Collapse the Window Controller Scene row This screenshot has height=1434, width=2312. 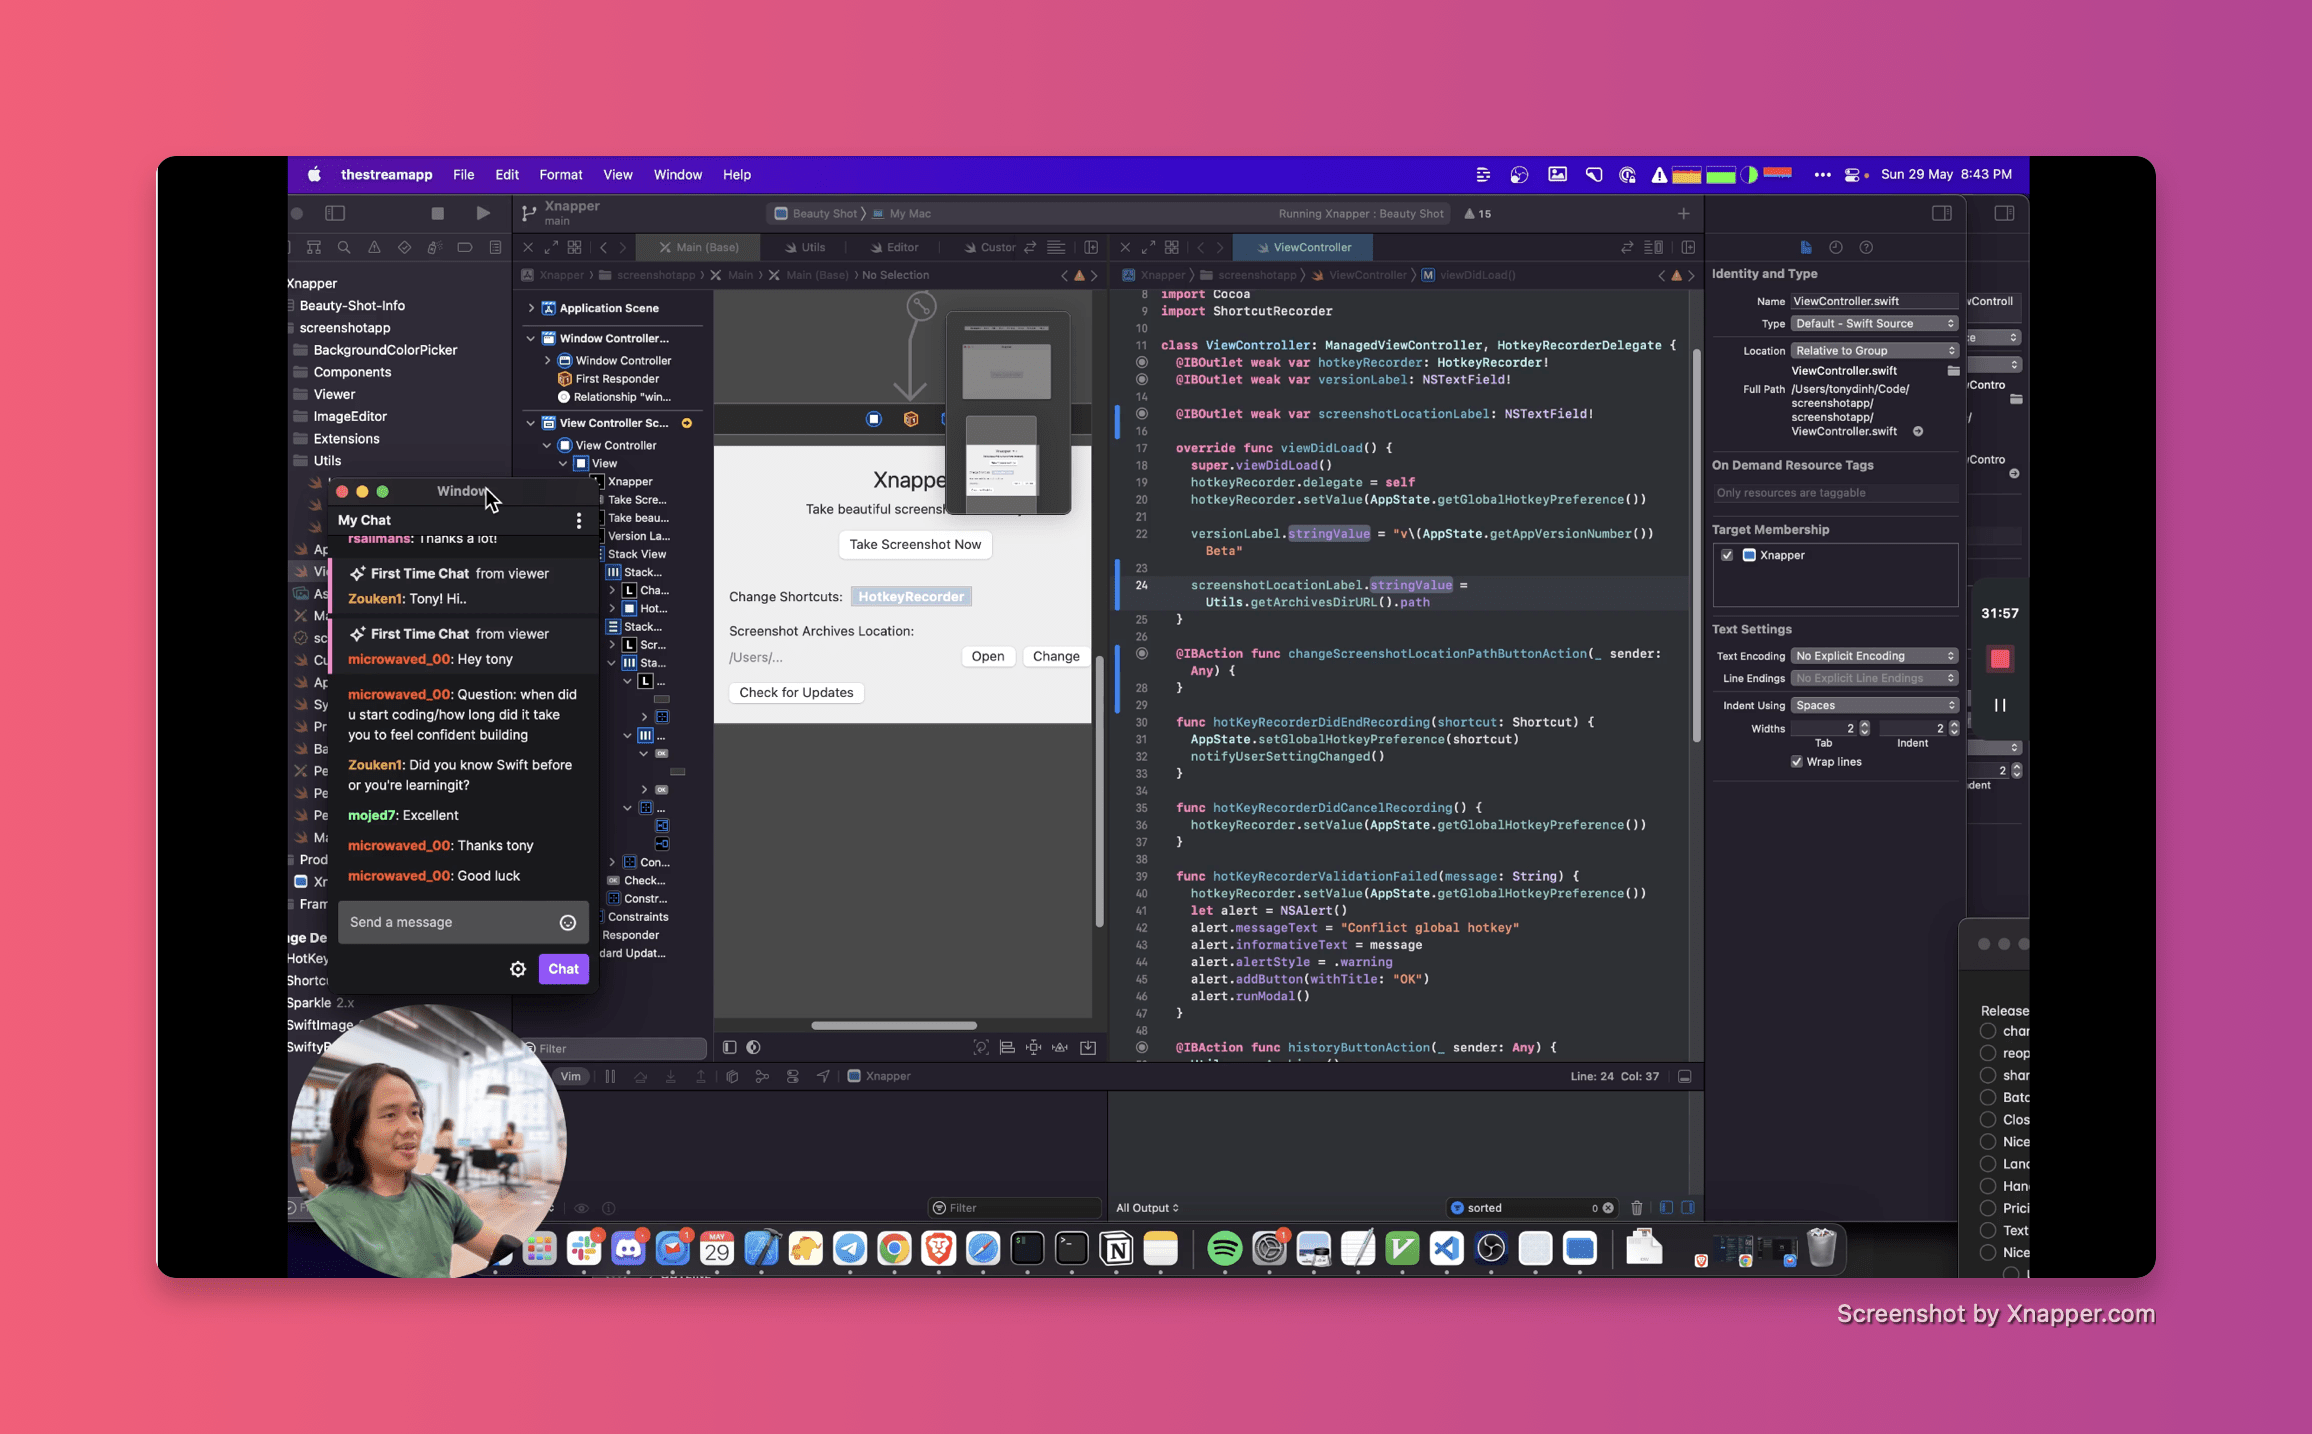[x=531, y=338]
